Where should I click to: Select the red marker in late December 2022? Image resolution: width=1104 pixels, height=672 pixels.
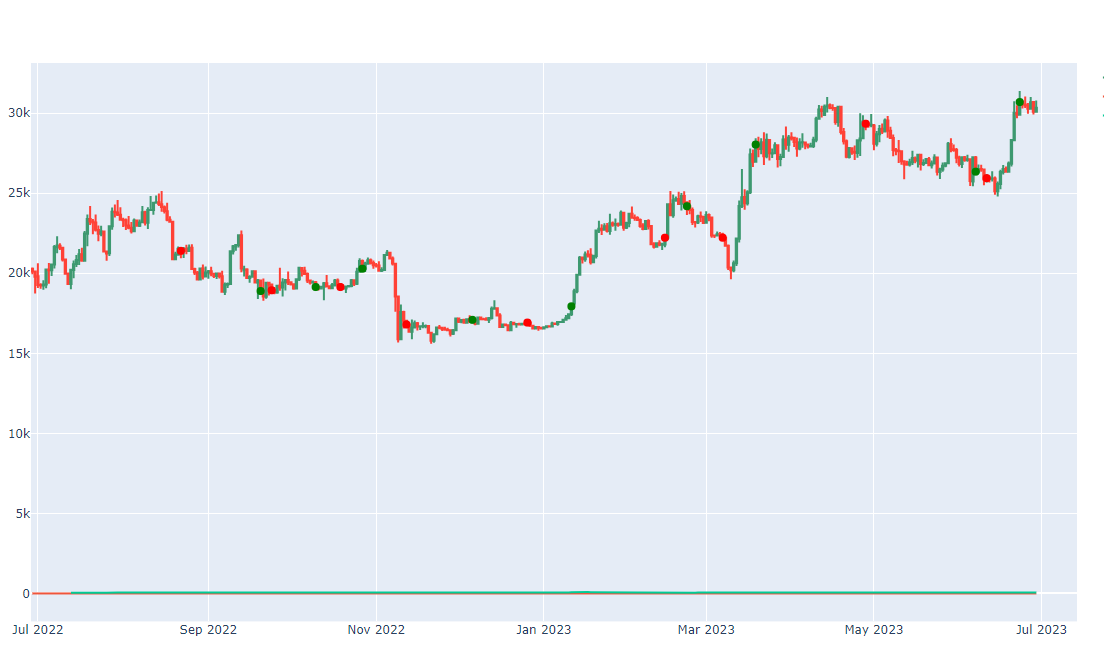tap(527, 323)
